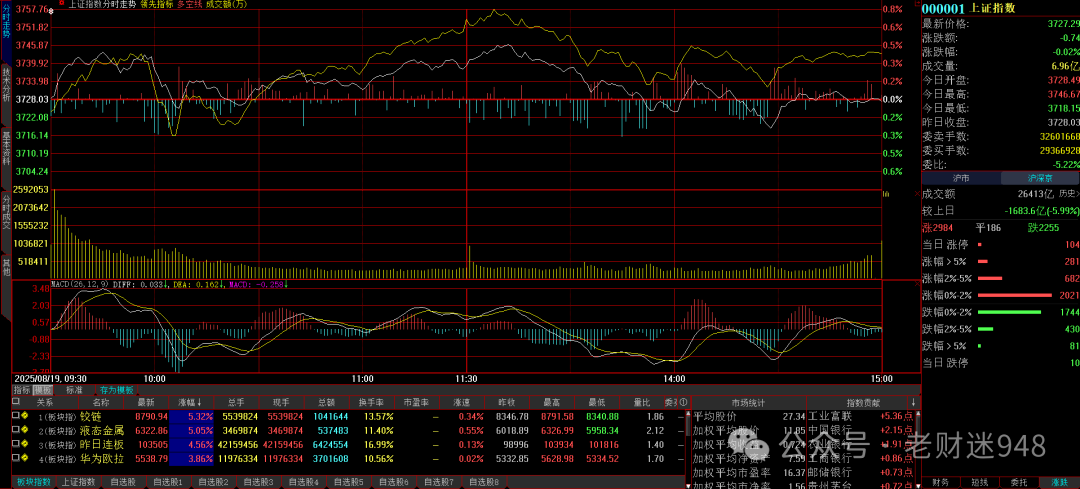This screenshot has width=1080, height=489.
Task: Click the small icon right of 历史 label
Action: click(1078, 193)
